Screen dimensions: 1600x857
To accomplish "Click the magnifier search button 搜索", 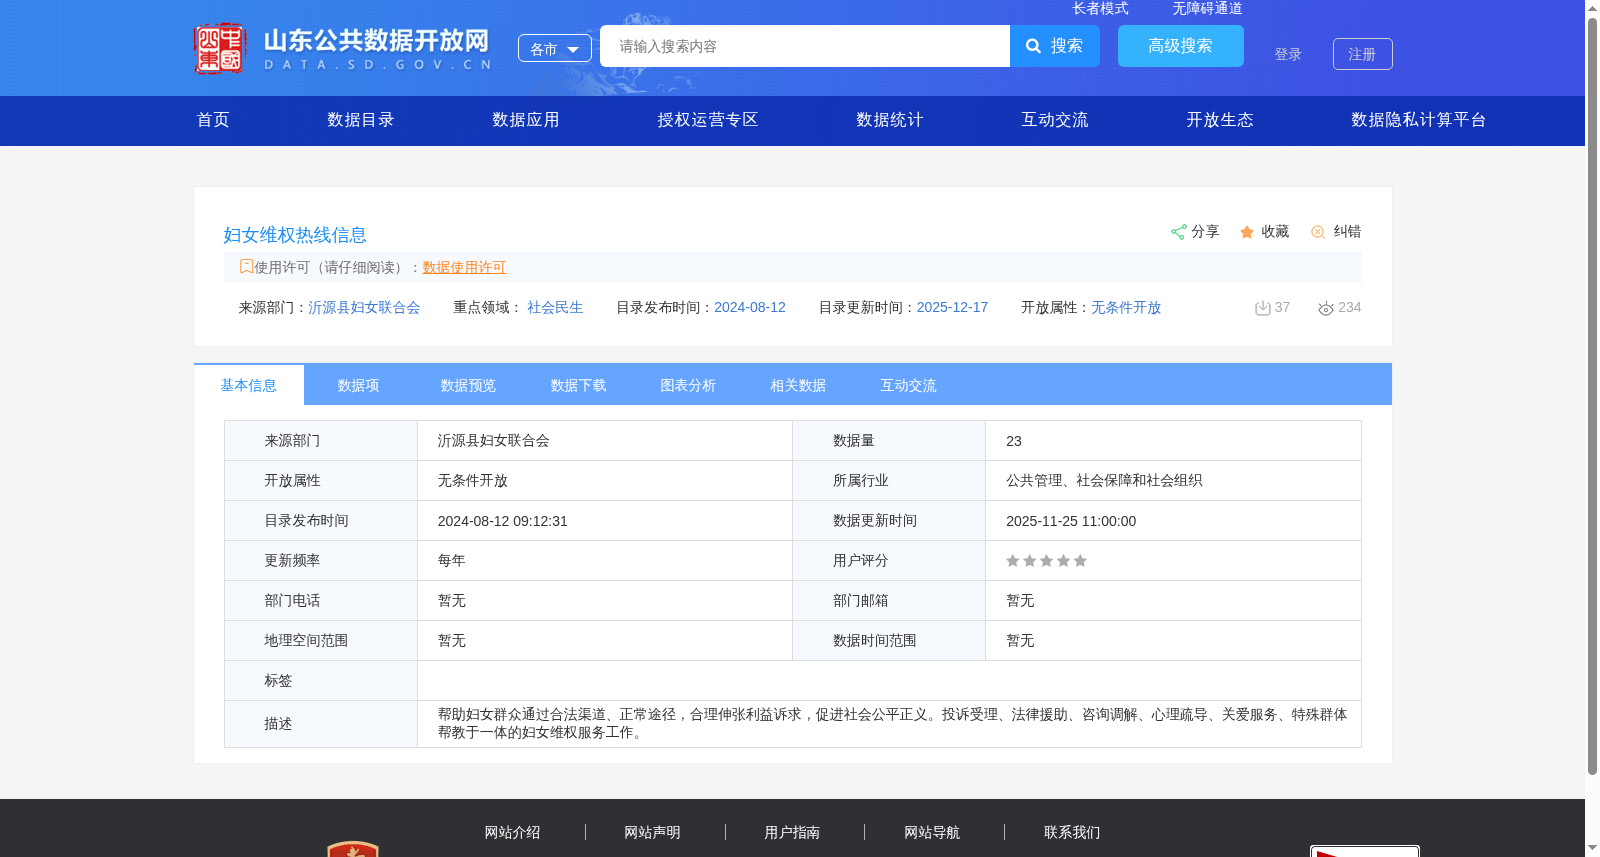I will tap(1054, 46).
